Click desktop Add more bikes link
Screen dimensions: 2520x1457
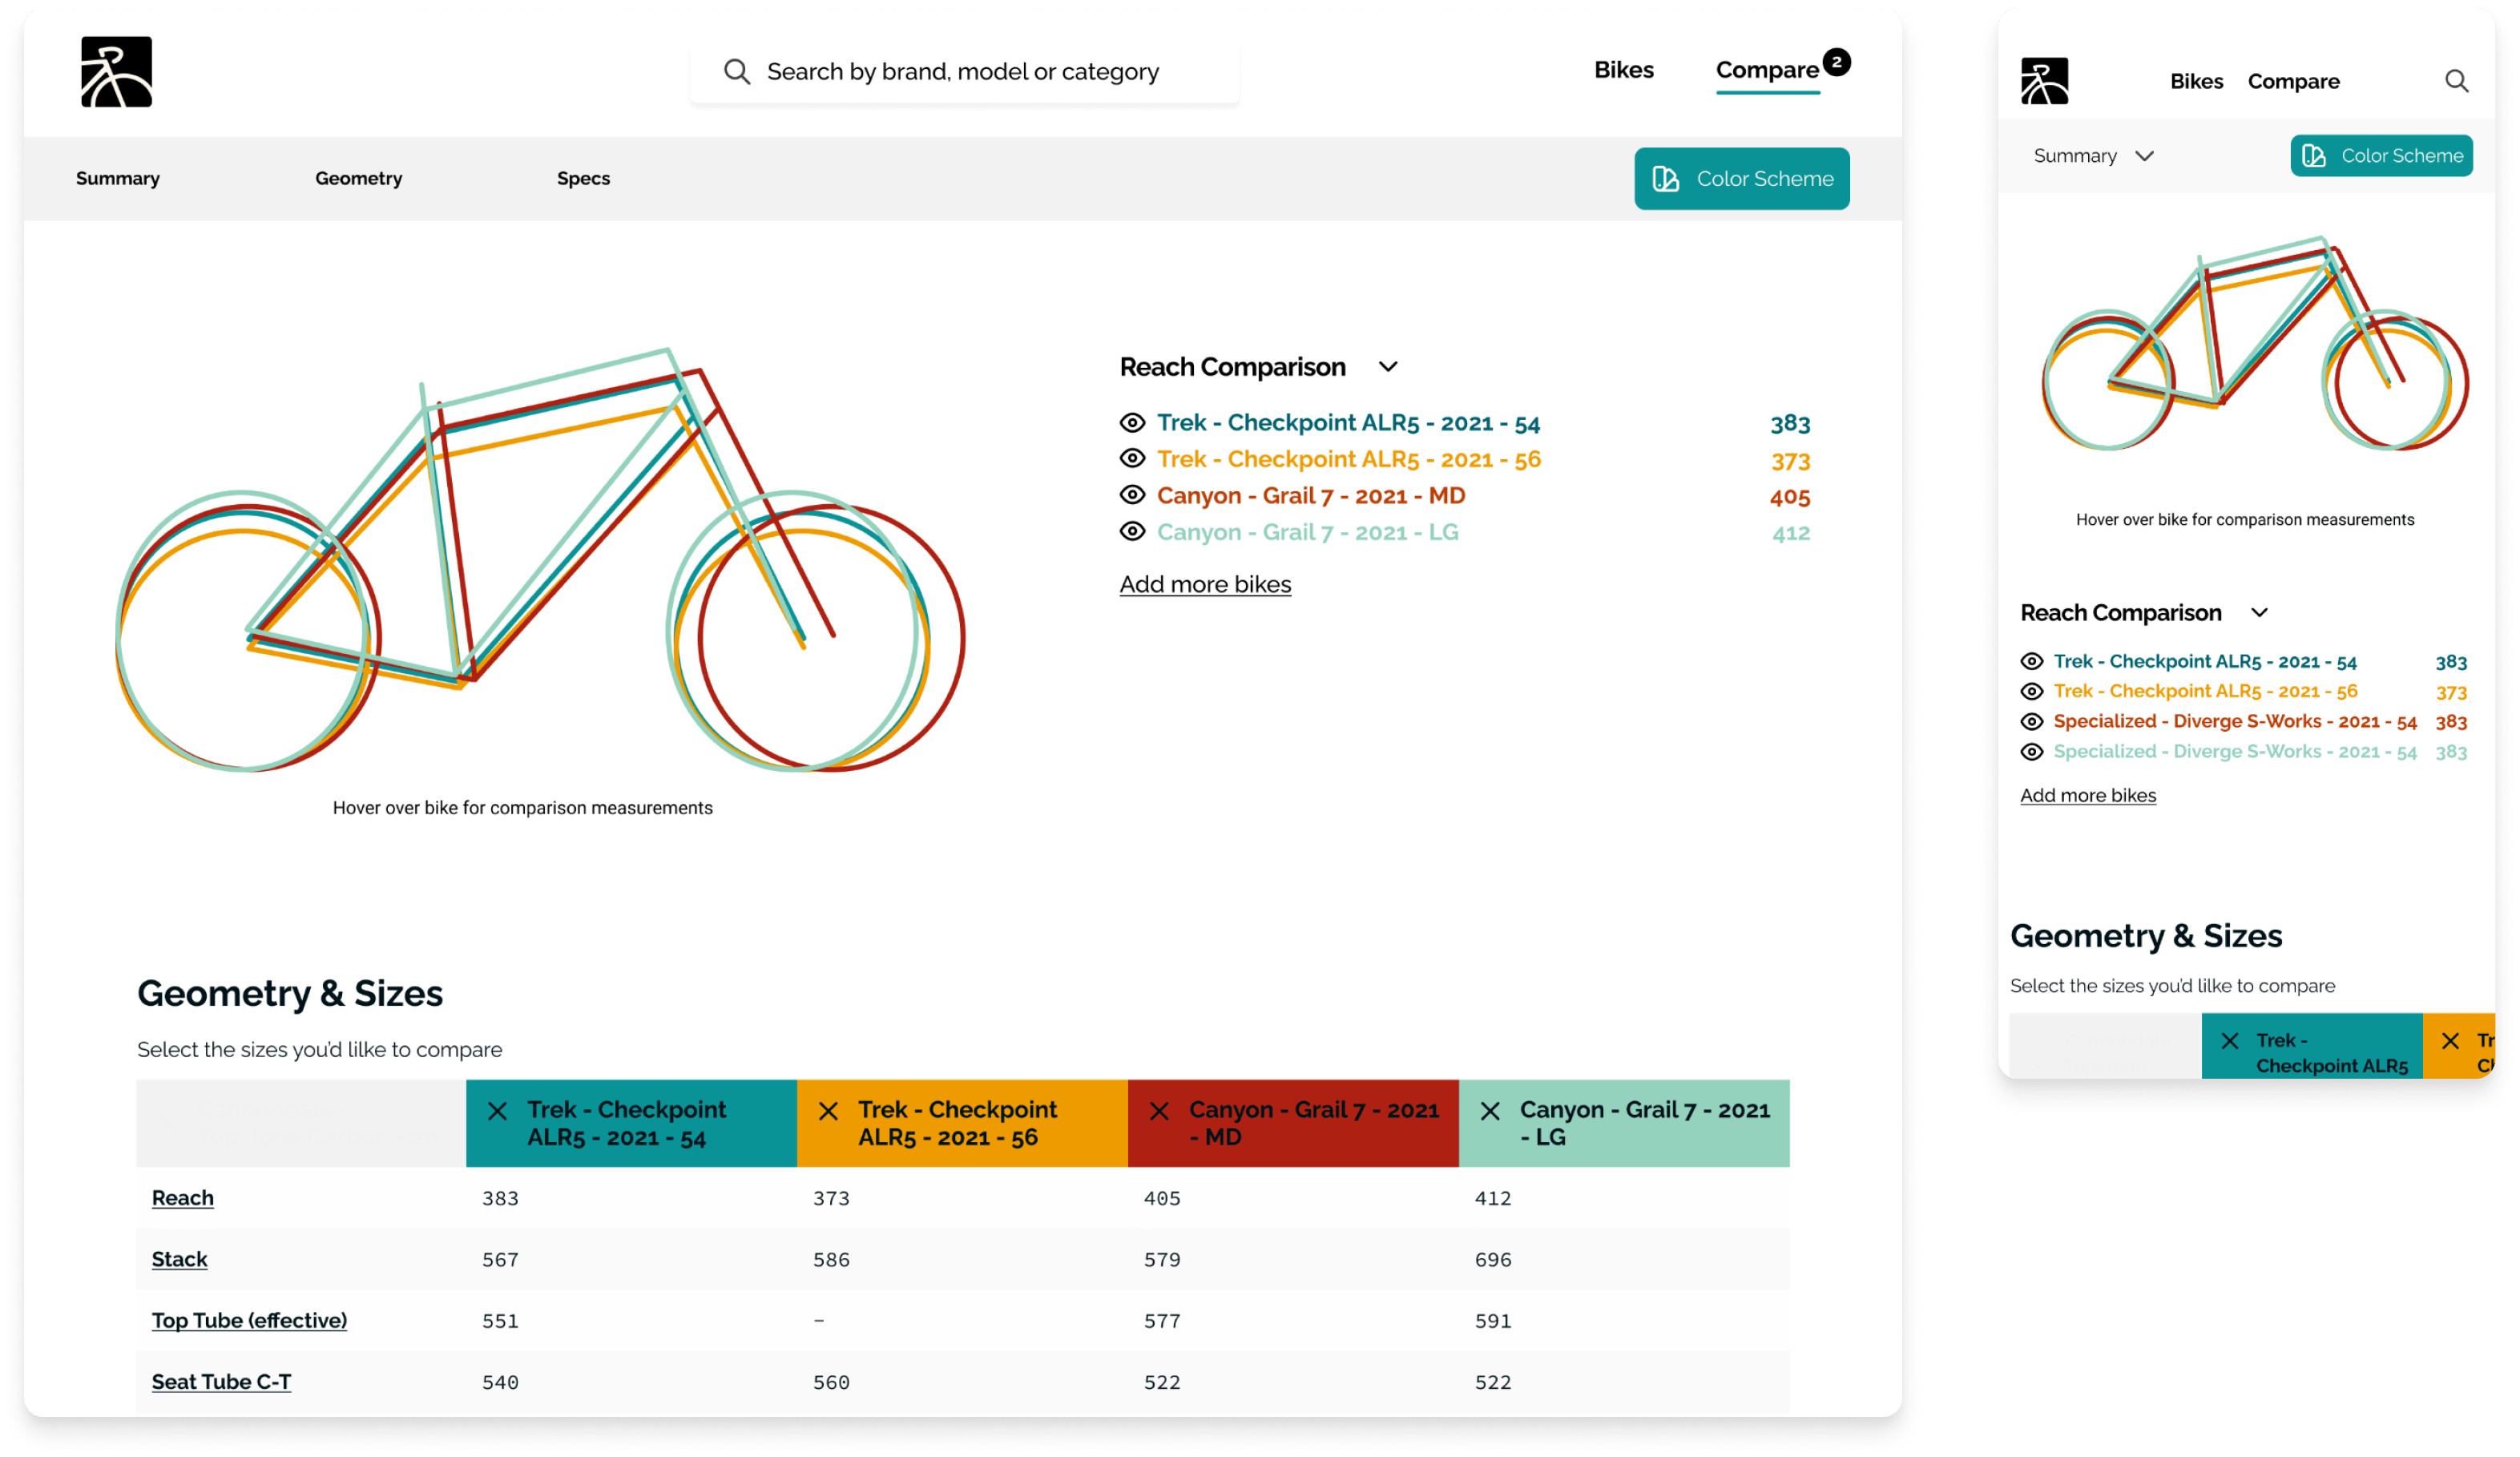(x=1205, y=584)
